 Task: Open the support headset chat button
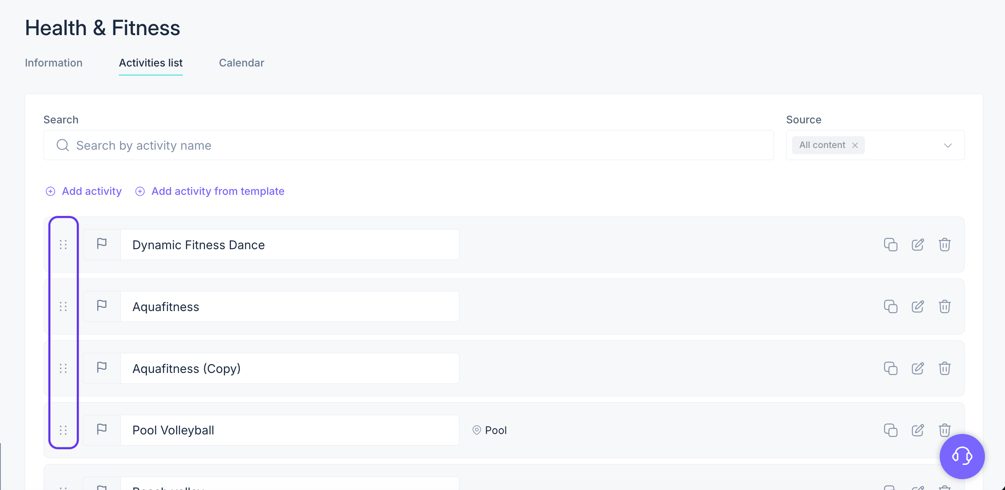click(x=962, y=457)
